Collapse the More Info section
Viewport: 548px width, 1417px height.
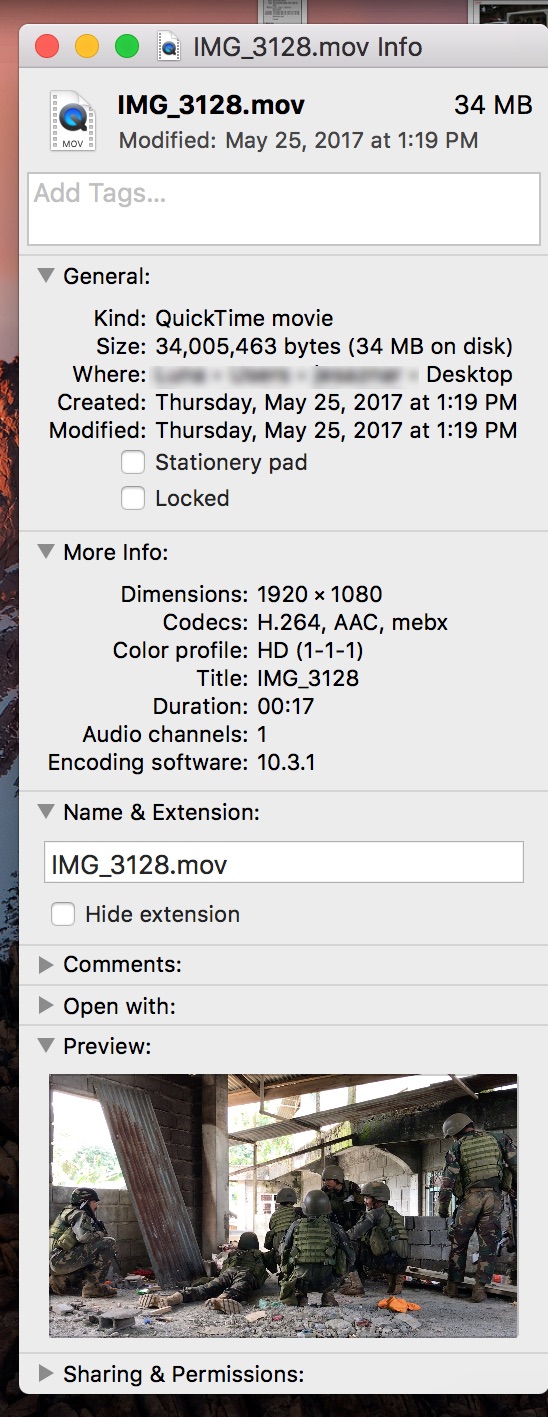pos(46,551)
